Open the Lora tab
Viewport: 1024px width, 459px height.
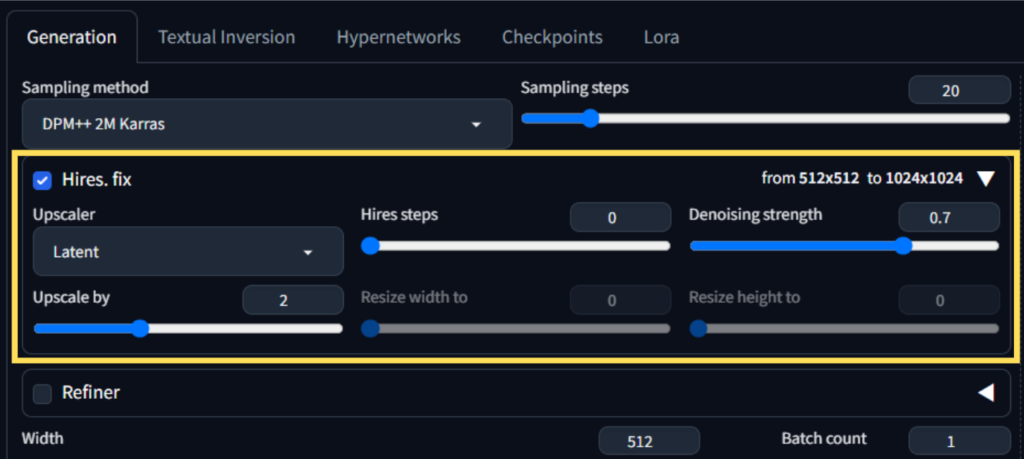[661, 37]
